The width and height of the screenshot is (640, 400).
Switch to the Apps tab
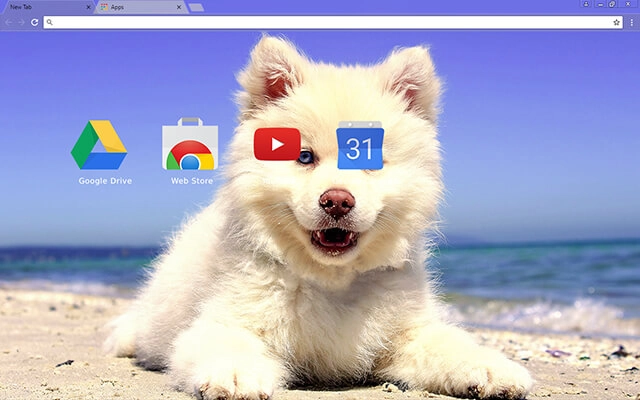point(141,7)
